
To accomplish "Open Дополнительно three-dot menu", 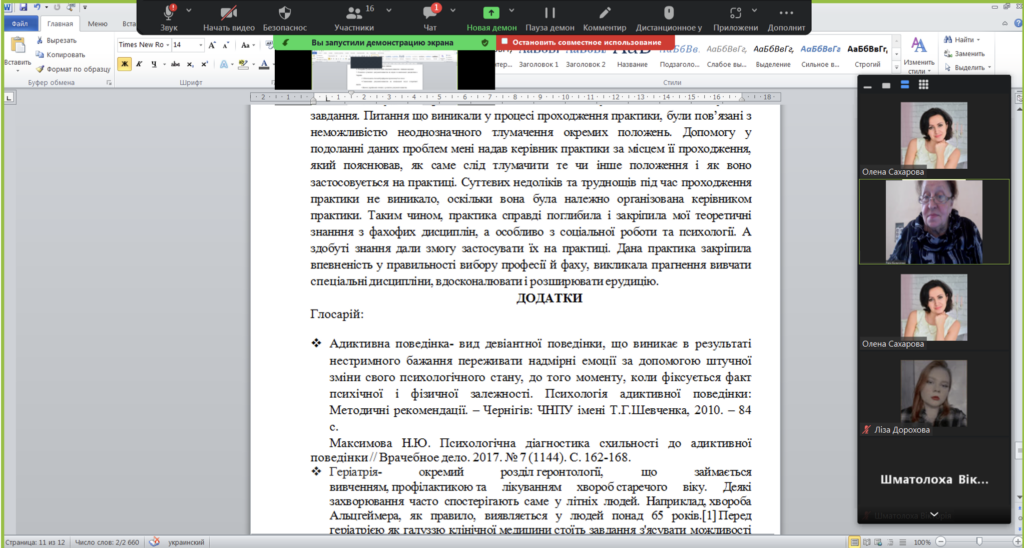I will pos(786,18).
